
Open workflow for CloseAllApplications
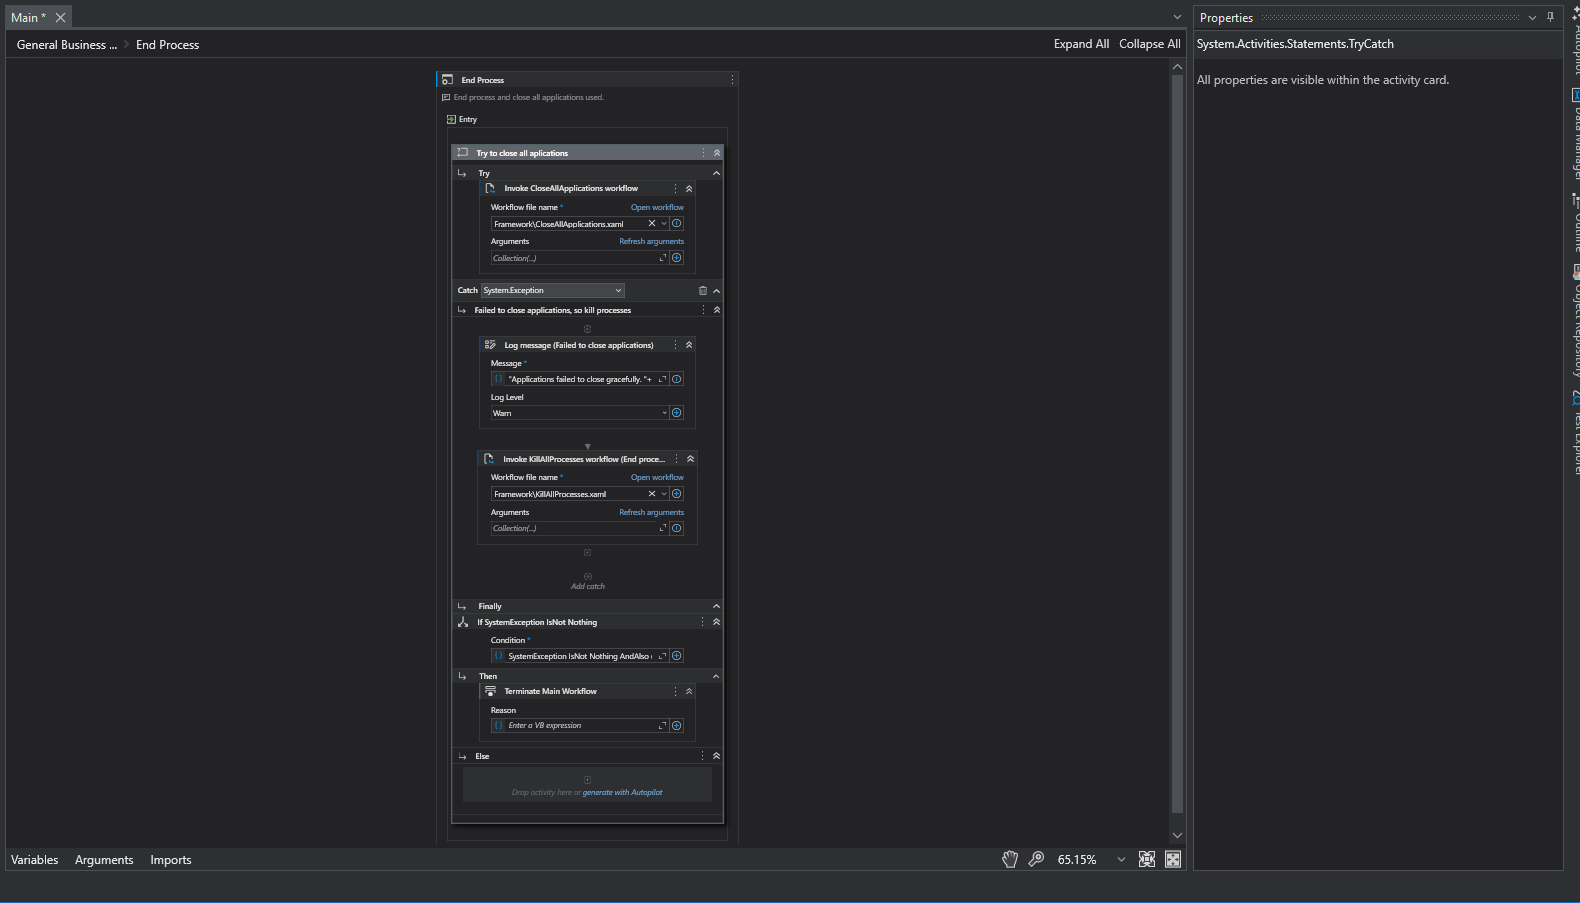[657, 207]
